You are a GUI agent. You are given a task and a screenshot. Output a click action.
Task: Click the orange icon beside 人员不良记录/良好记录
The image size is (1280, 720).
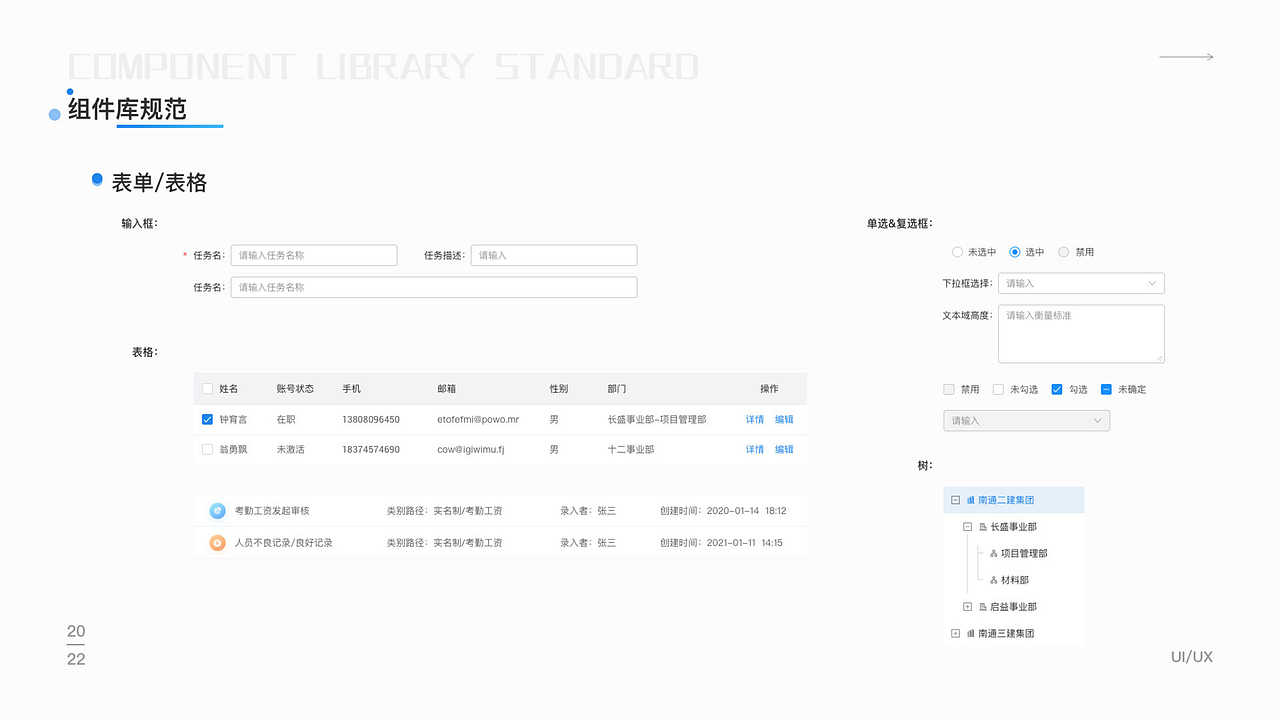click(x=217, y=543)
